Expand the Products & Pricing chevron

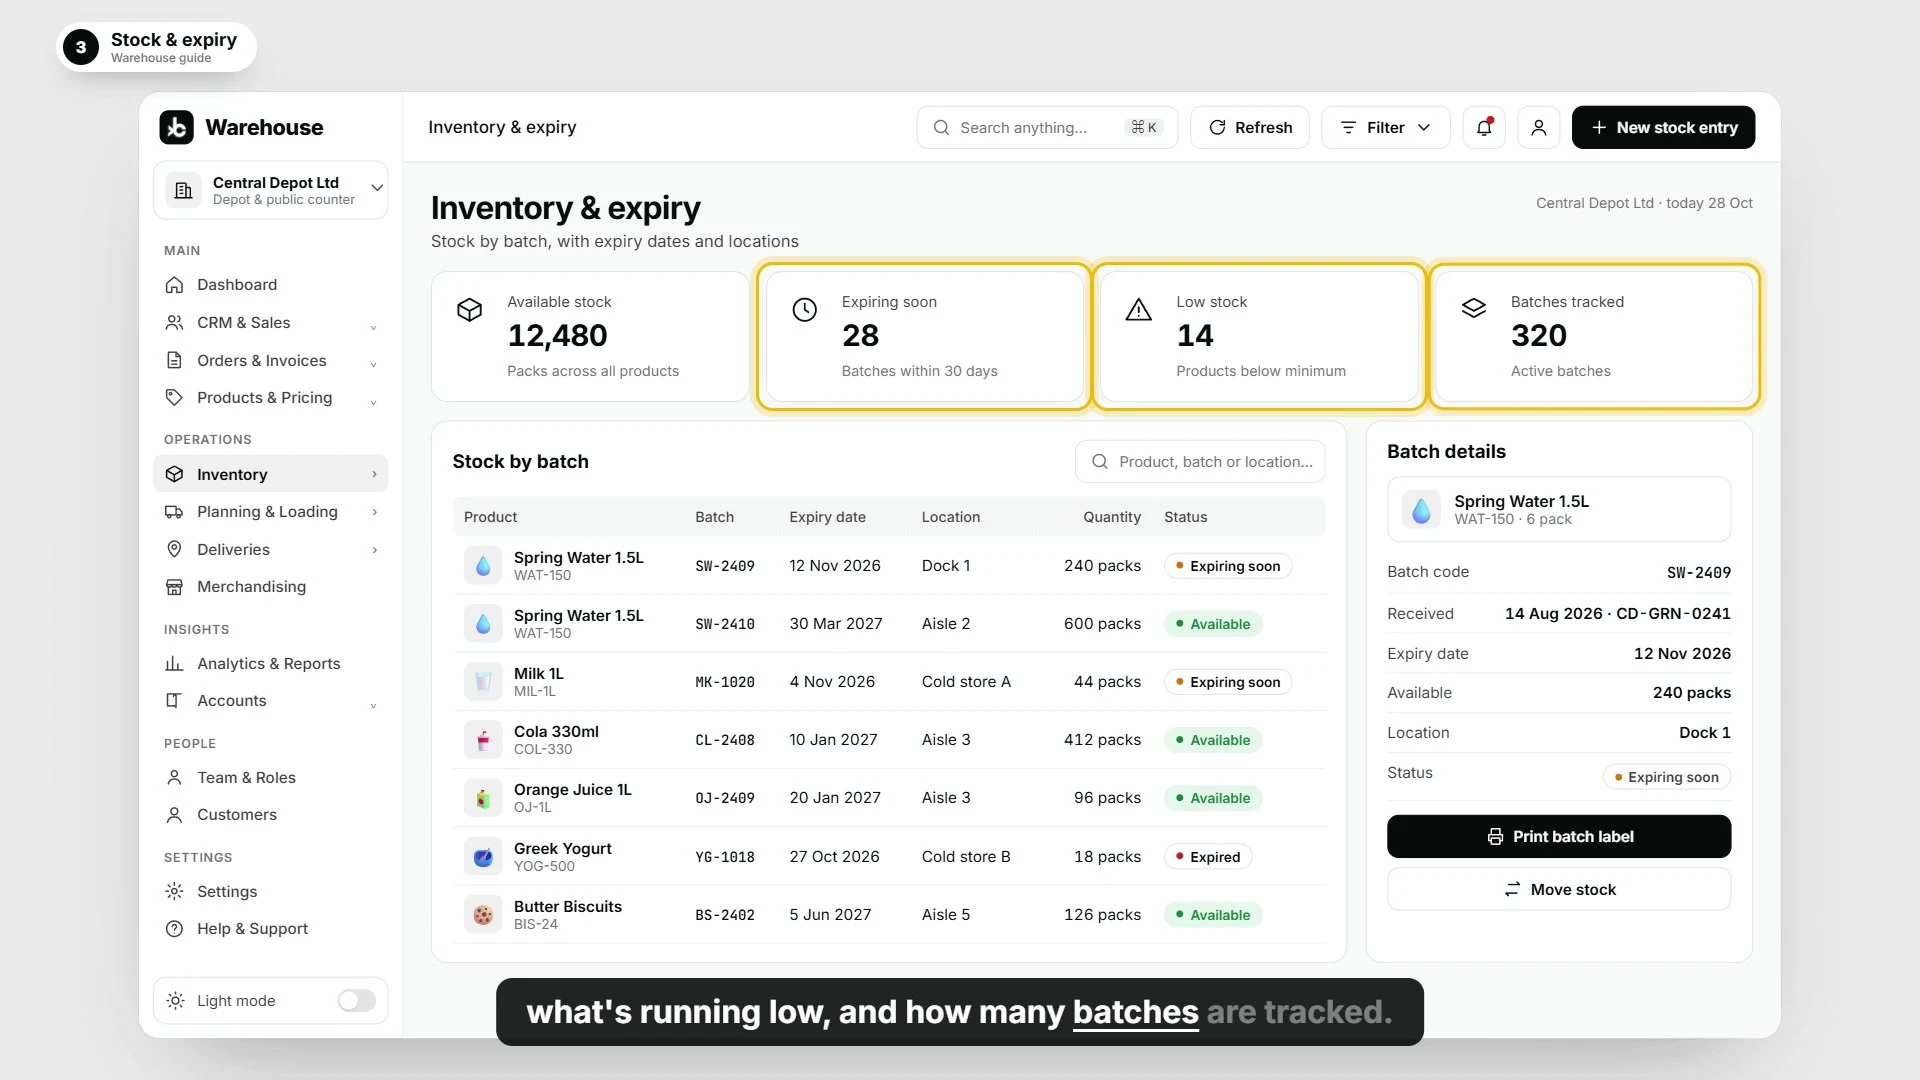(x=373, y=402)
